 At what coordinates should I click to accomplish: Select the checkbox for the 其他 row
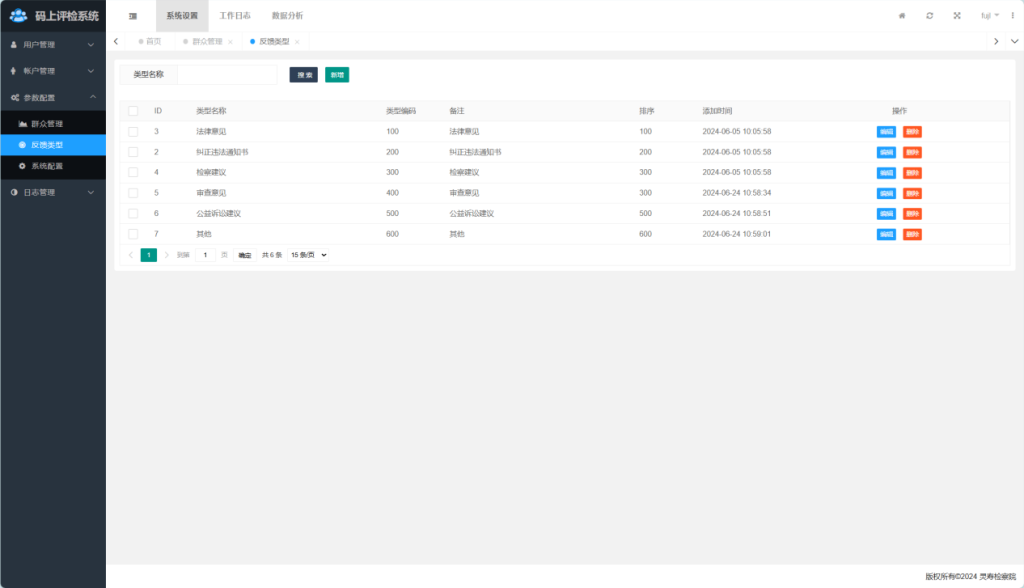[133, 234]
